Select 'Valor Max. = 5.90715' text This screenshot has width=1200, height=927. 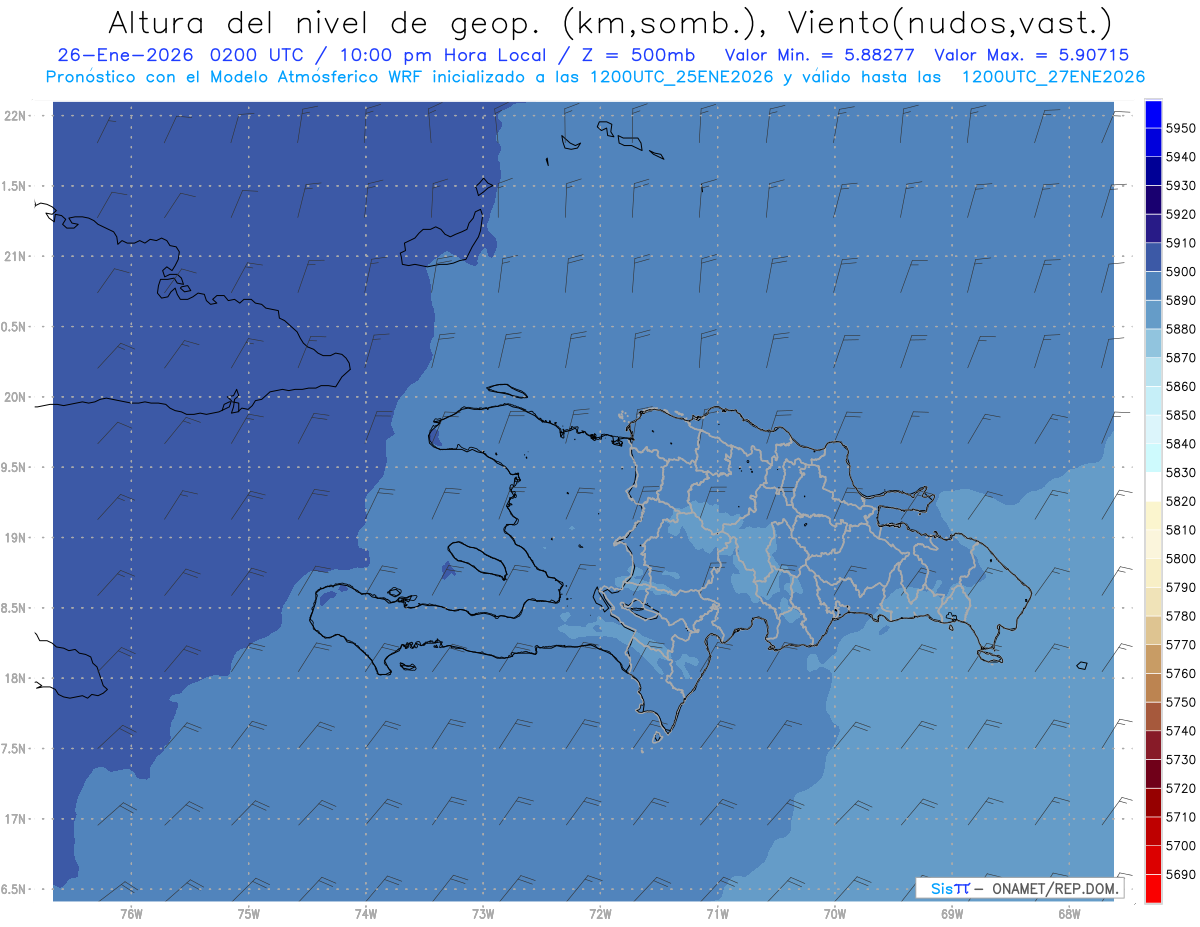1032,55
